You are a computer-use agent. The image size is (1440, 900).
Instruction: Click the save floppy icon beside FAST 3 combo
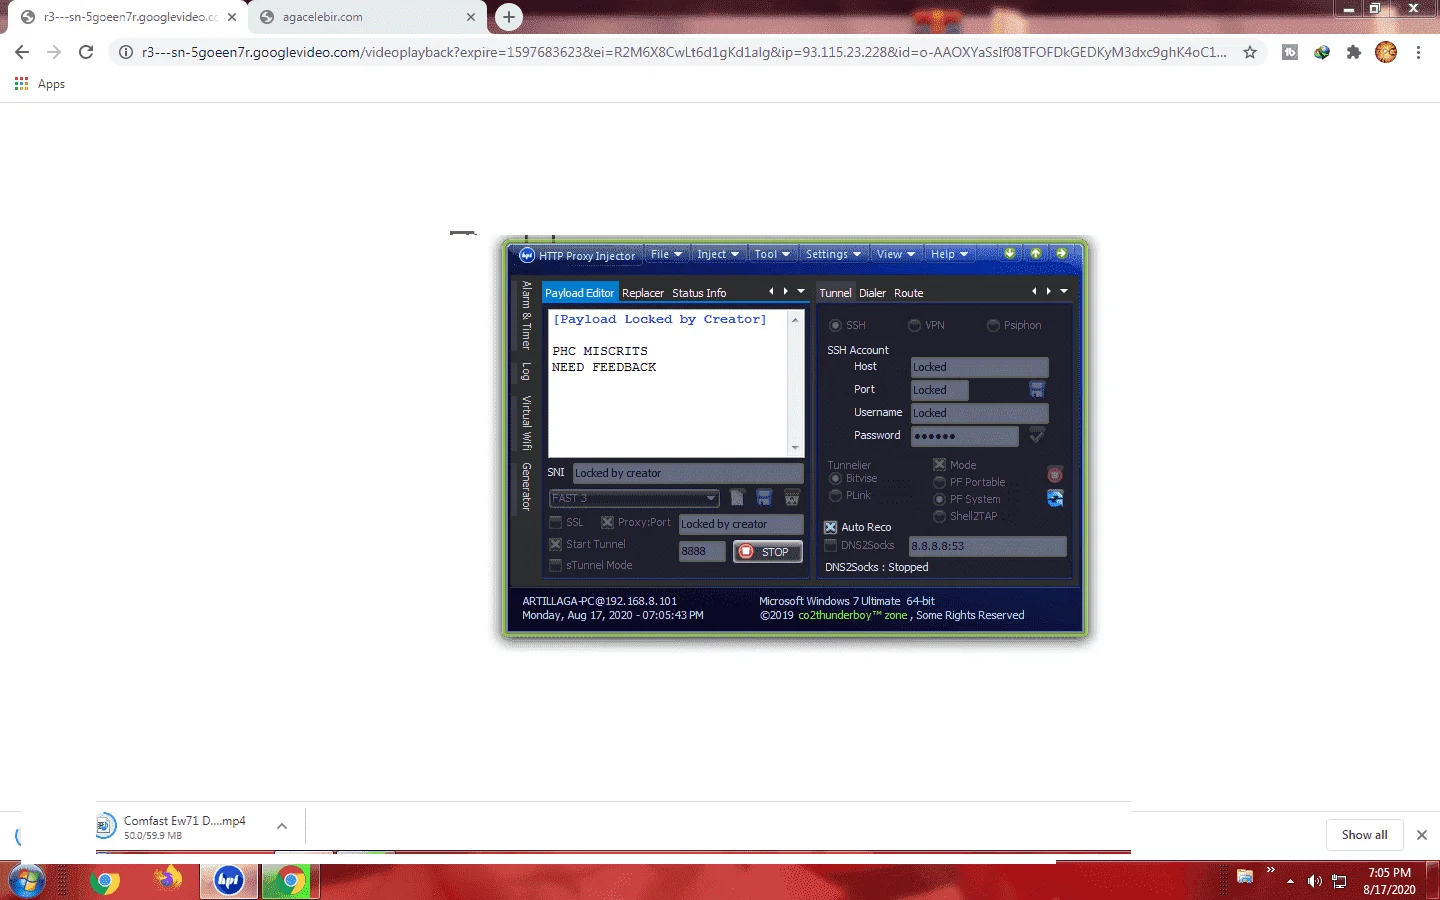tap(764, 498)
